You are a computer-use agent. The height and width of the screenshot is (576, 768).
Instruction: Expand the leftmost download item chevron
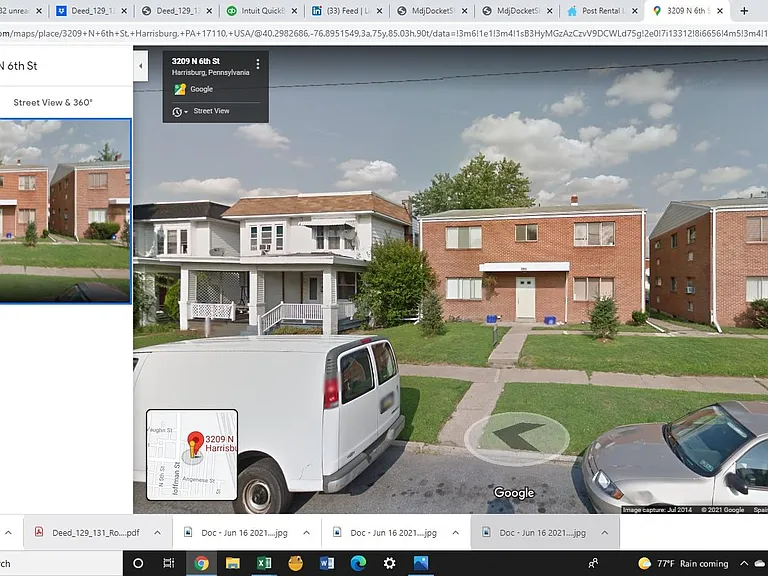(8, 532)
